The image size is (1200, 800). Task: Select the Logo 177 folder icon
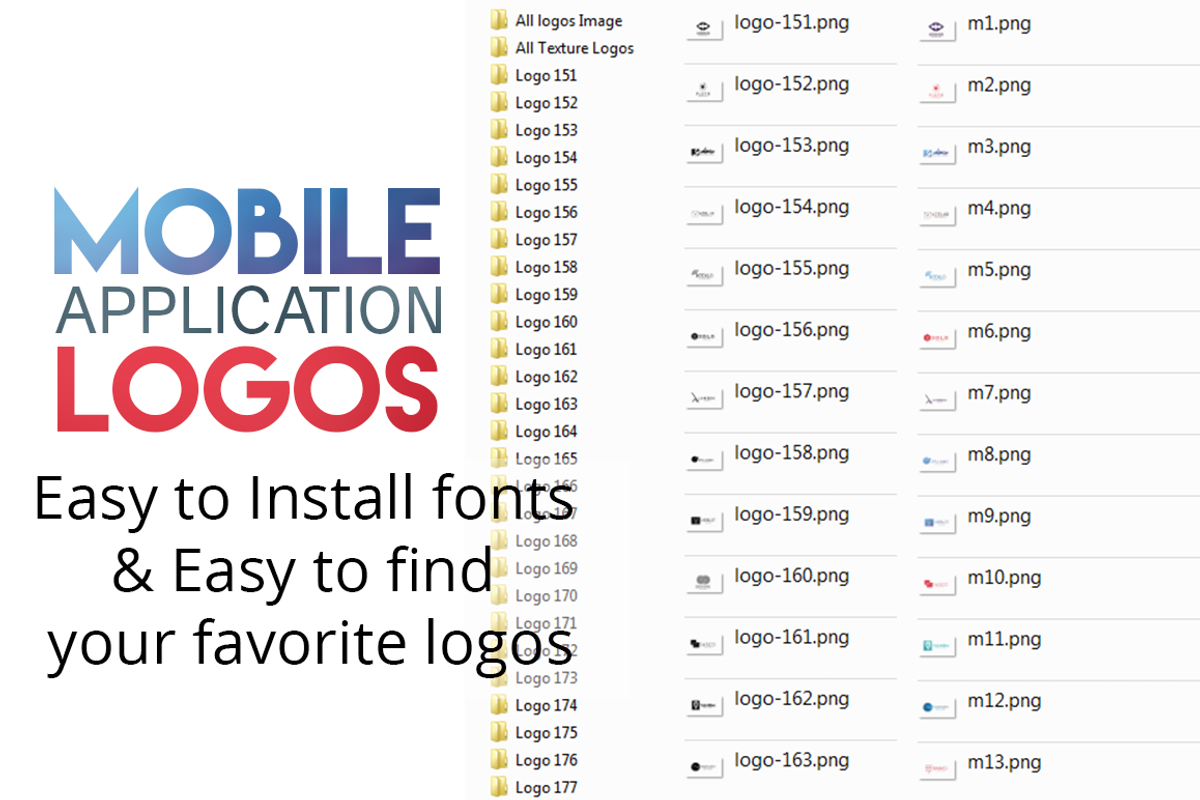click(499, 787)
